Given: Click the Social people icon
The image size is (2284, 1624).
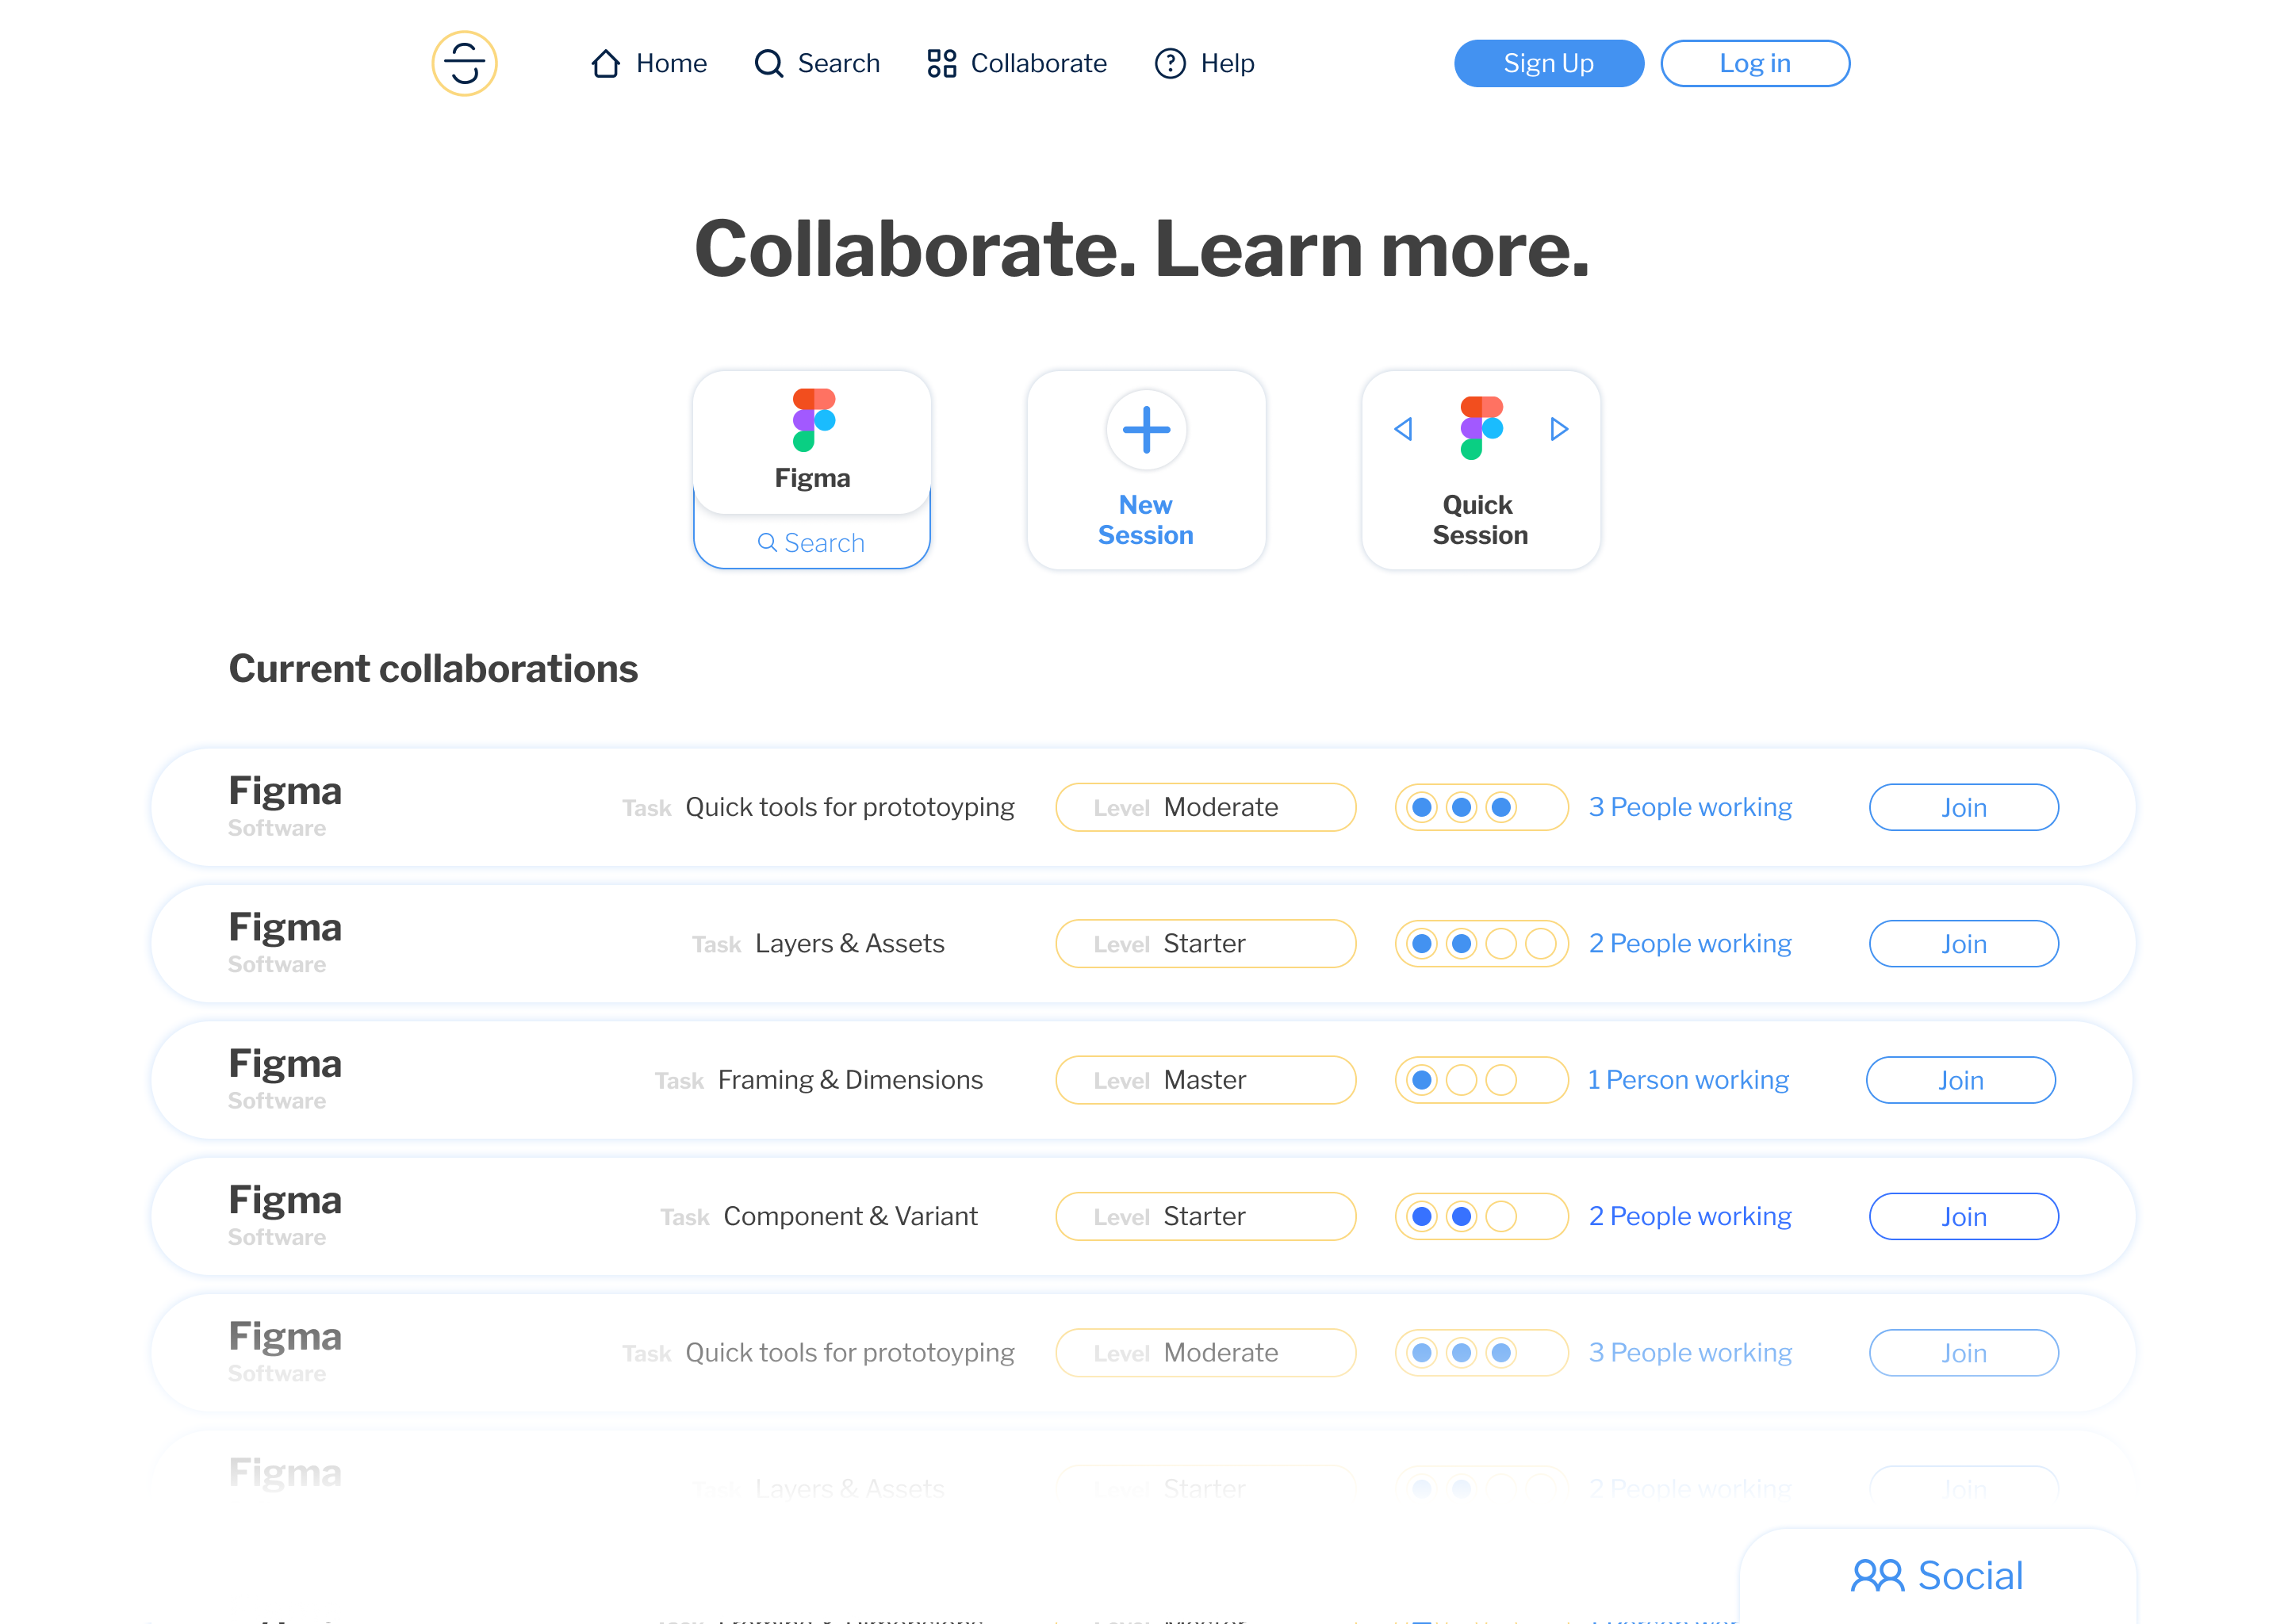Looking at the screenshot, I should 1877,1576.
